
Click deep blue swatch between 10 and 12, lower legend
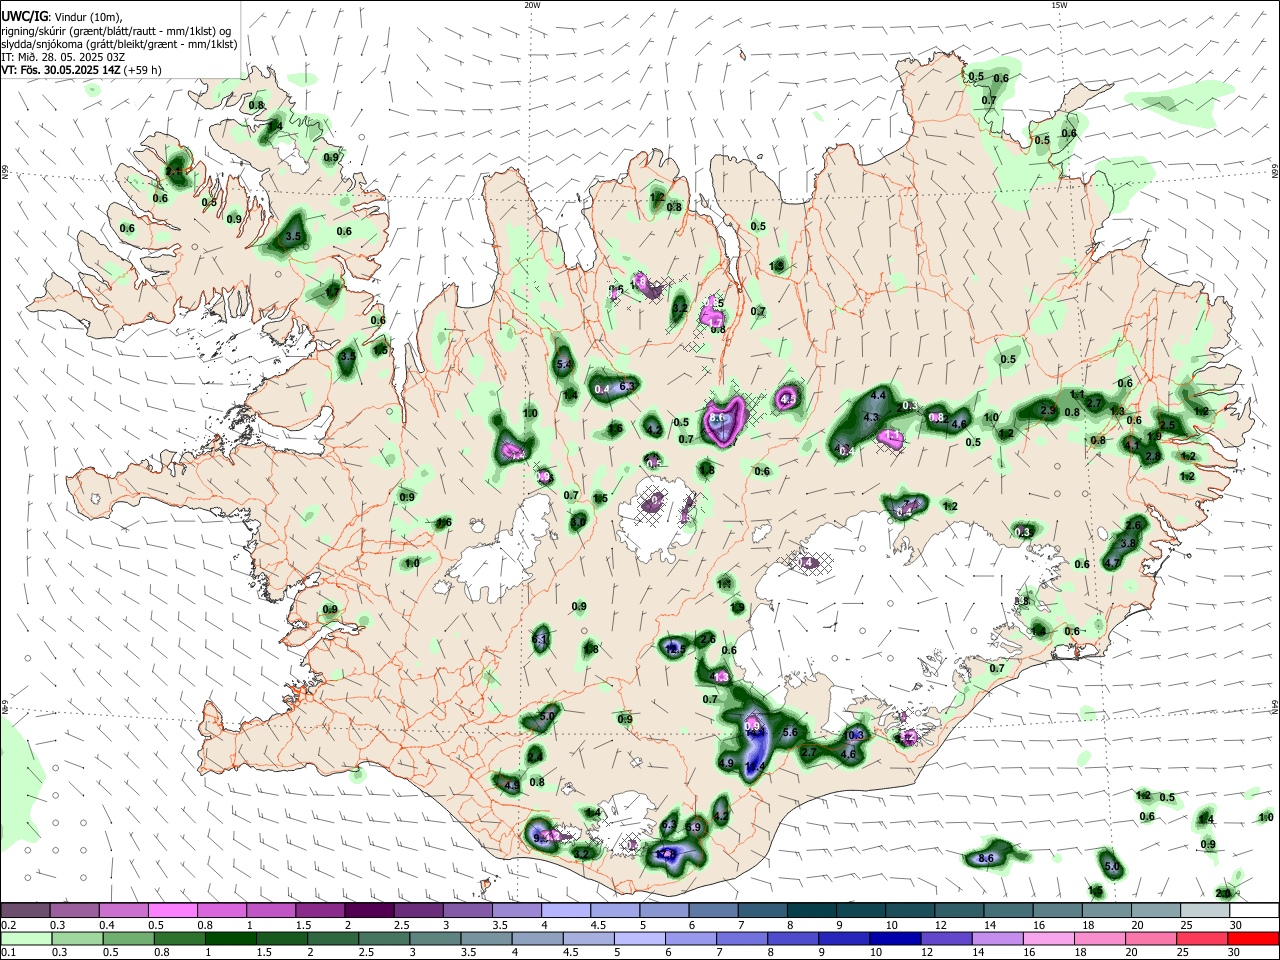[894, 938]
